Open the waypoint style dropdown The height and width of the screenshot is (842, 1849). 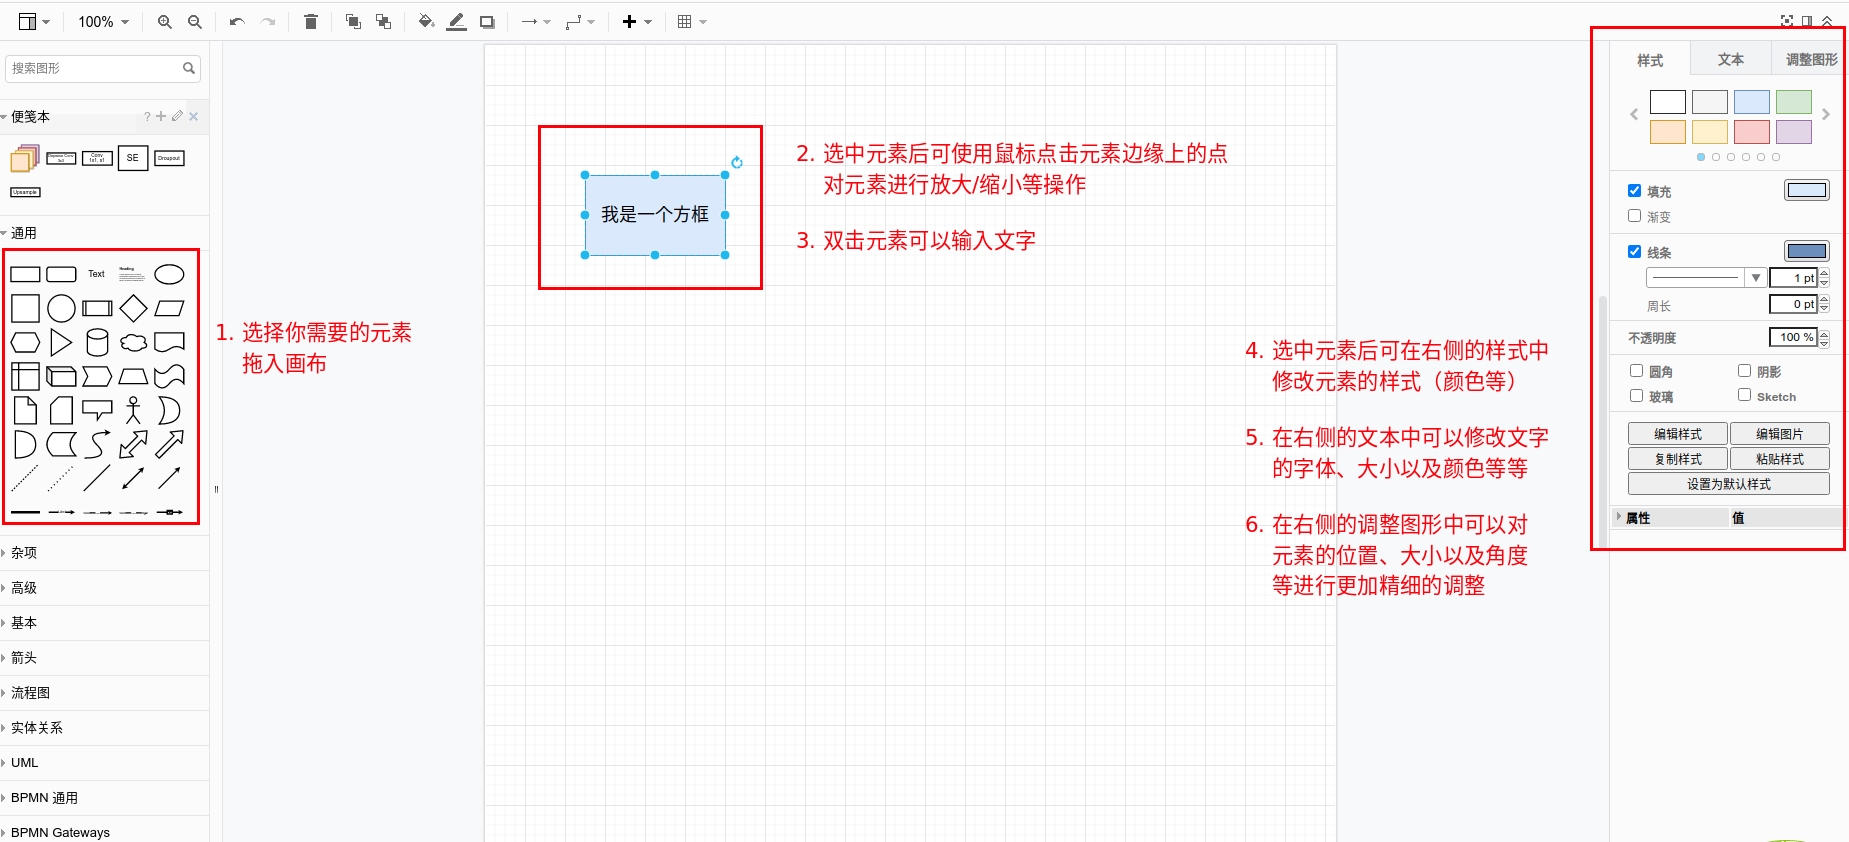coord(580,22)
